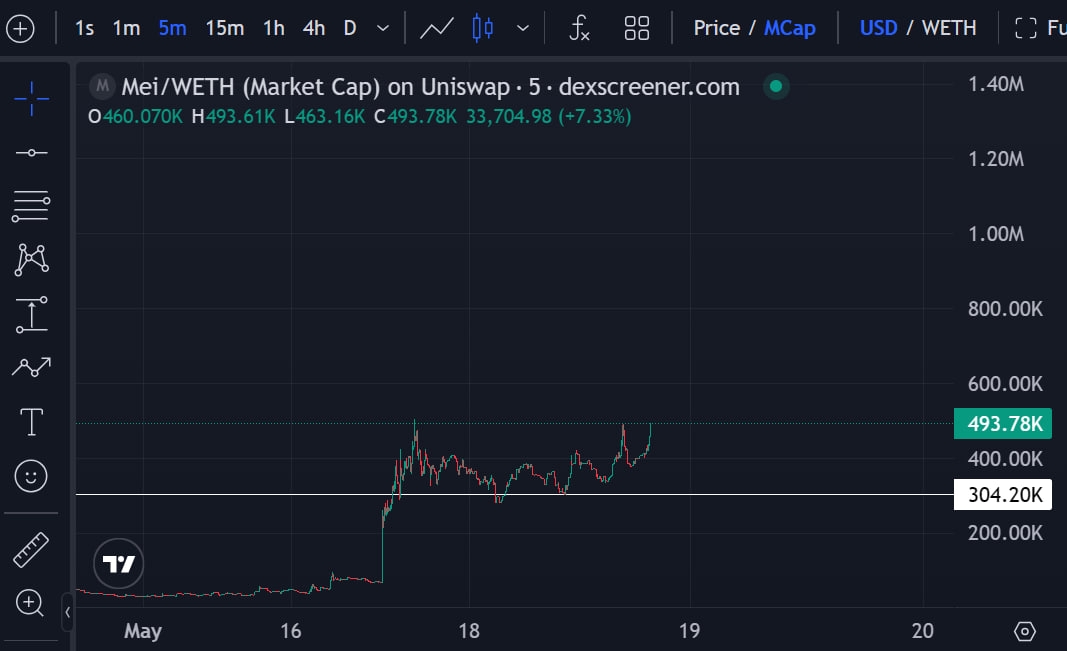Click the TradingView logo
This screenshot has width=1067, height=651.
click(x=118, y=564)
